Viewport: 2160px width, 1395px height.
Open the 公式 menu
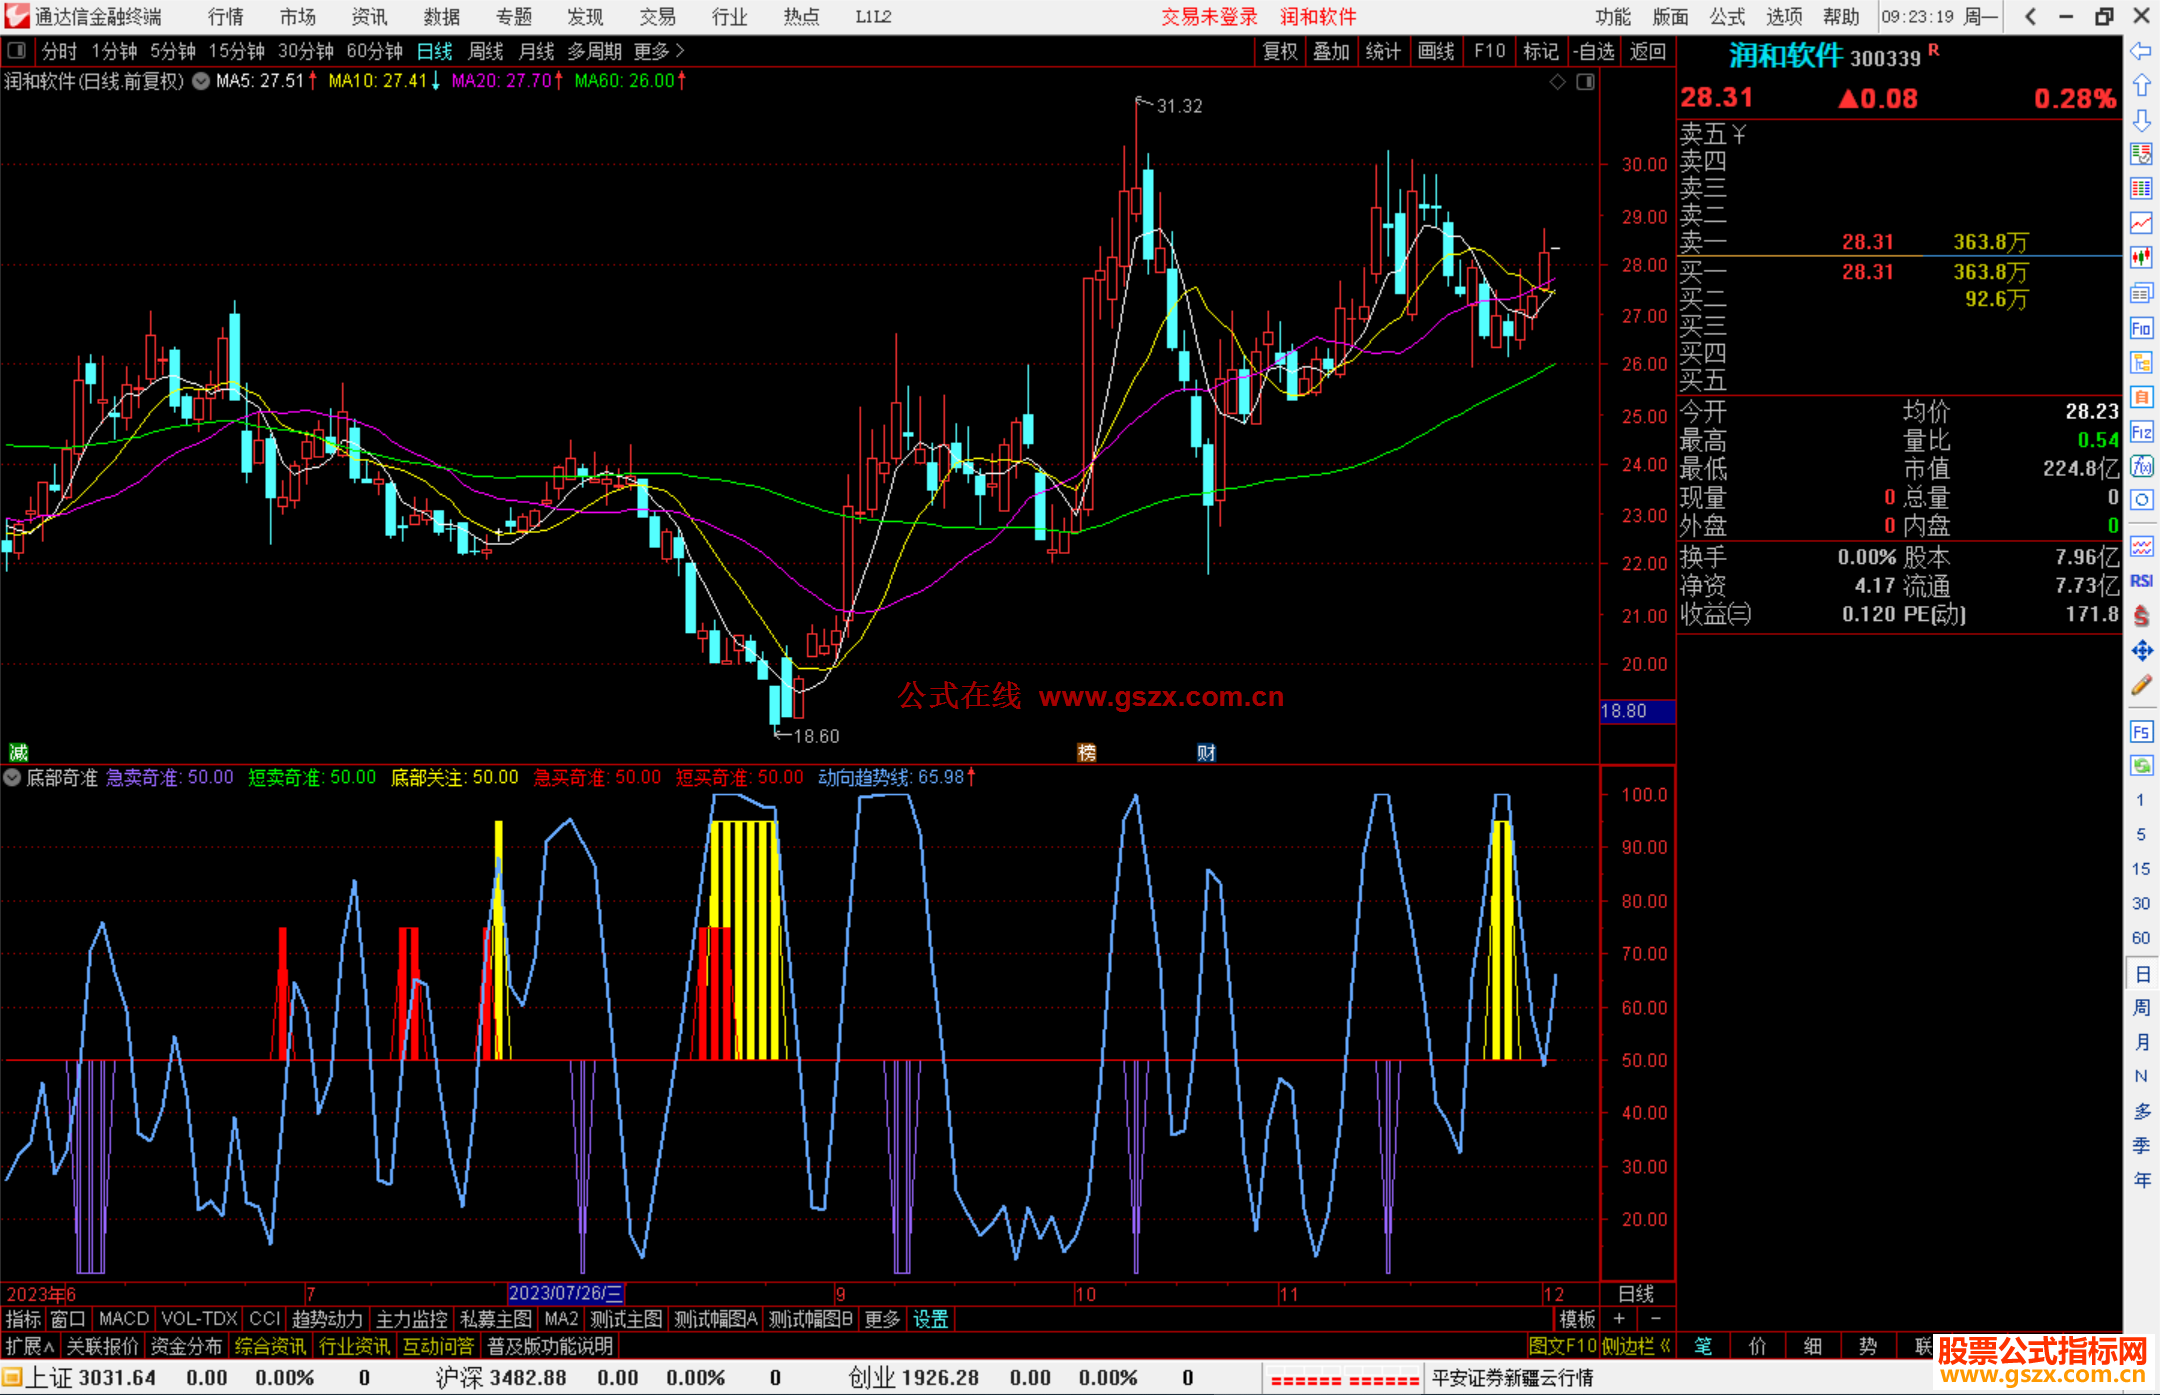[1726, 16]
